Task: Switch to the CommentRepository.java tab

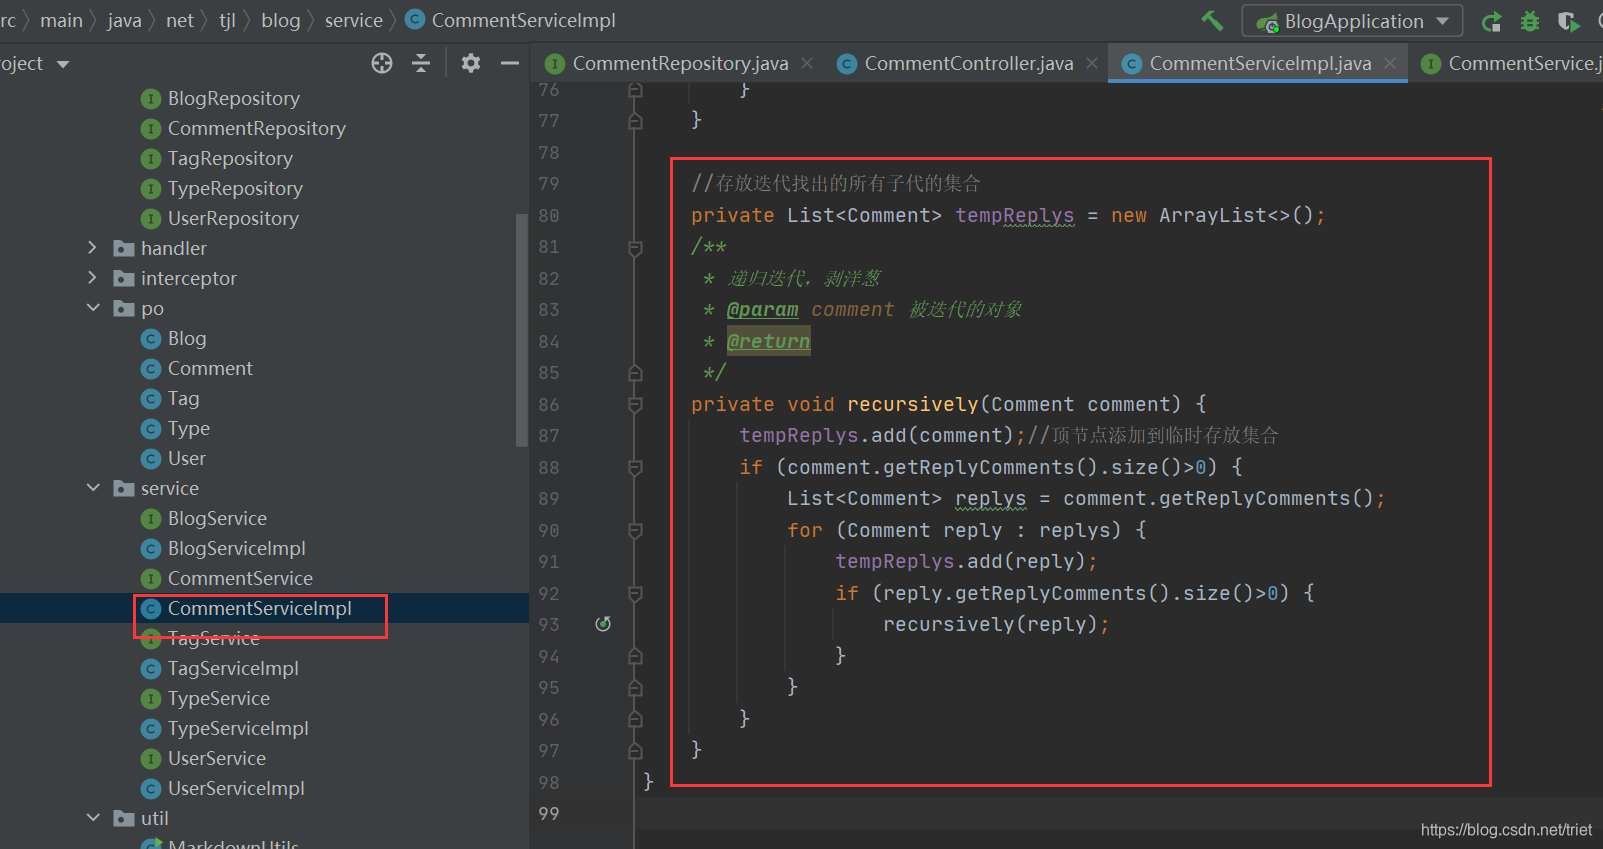Action: [679, 64]
